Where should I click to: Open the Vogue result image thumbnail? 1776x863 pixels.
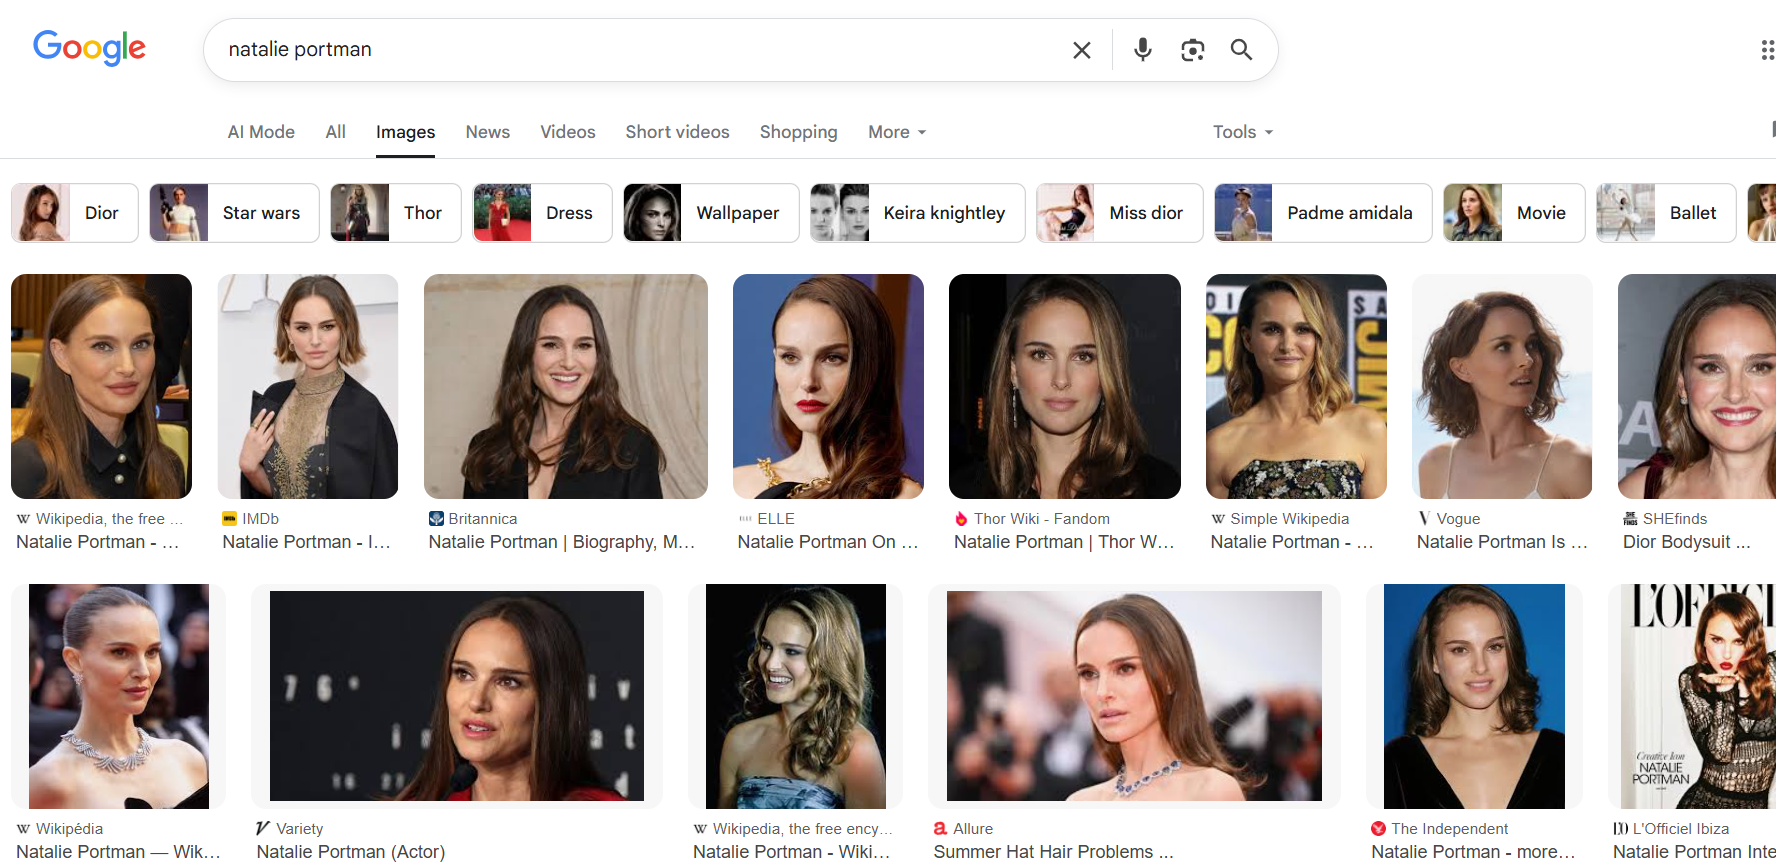tap(1502, 386)
